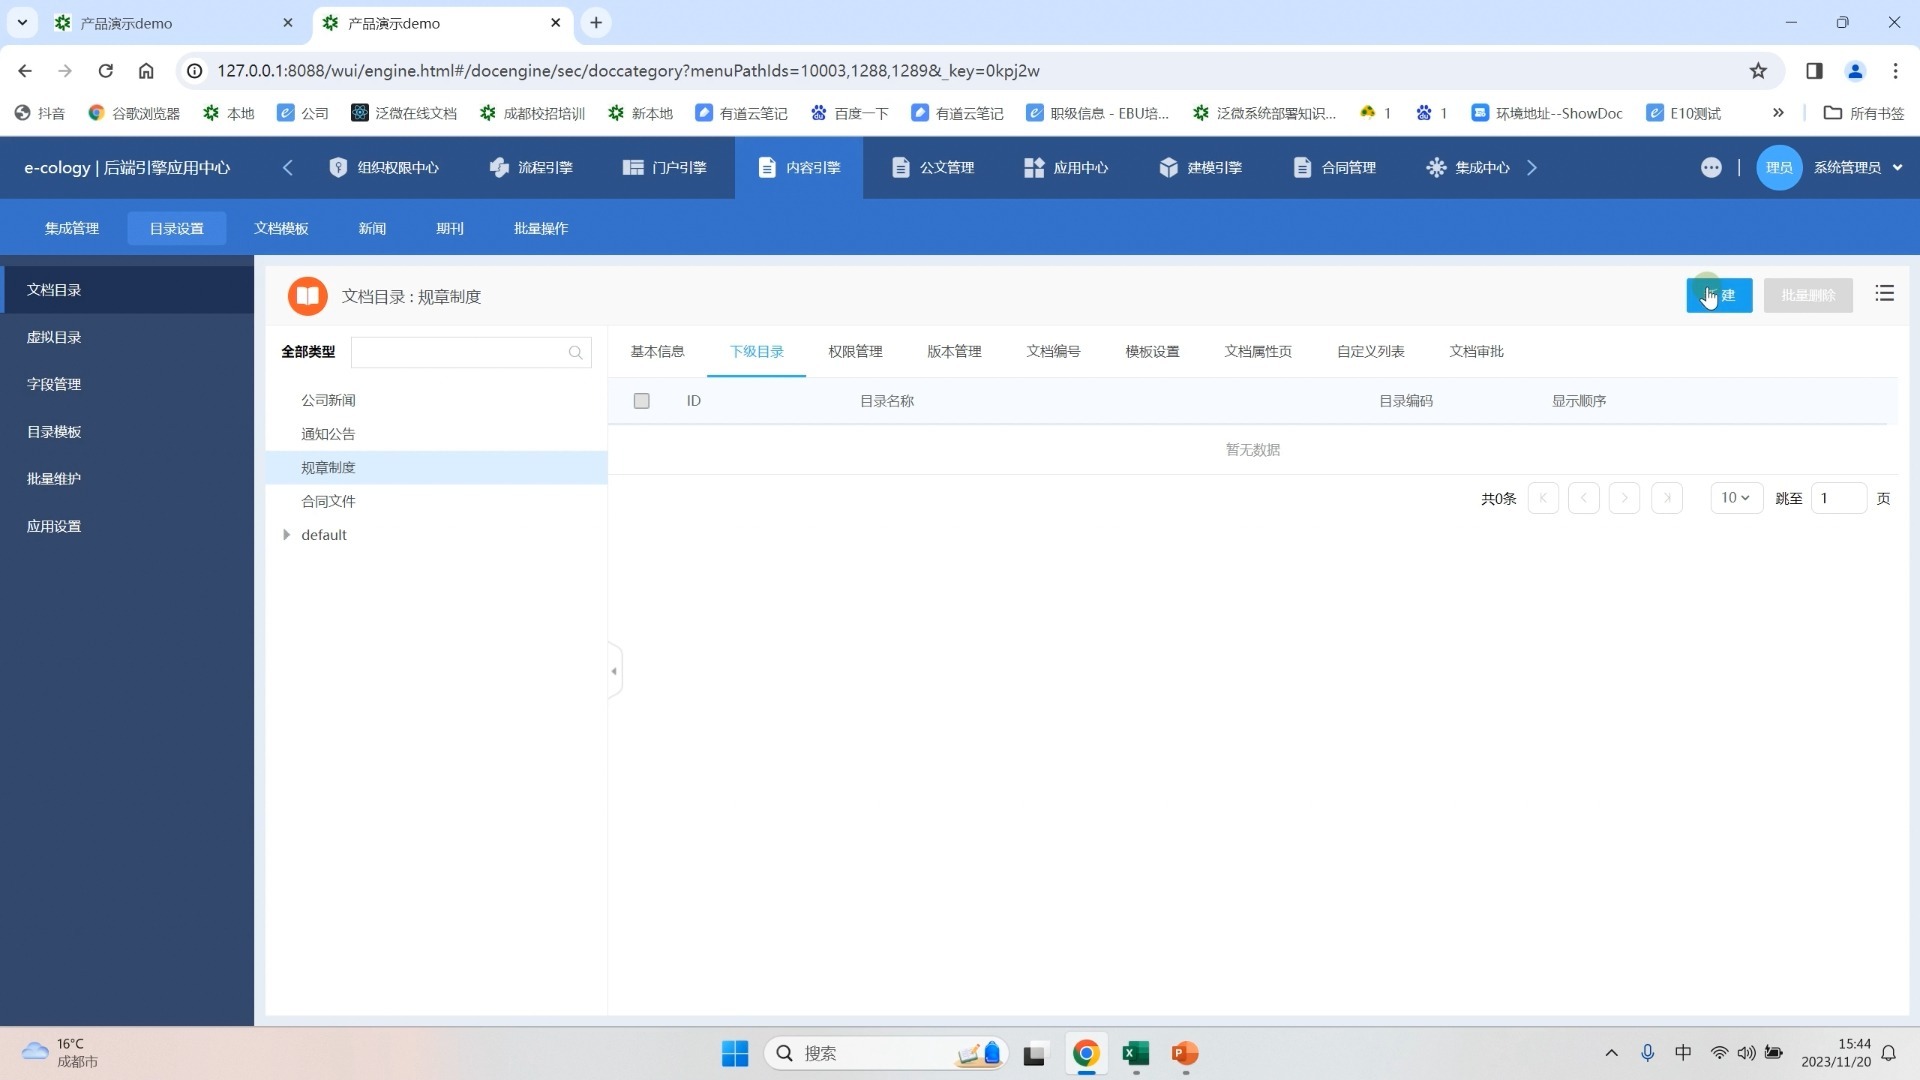The image size is (1920, 1080).
Task: Open PowerPoint from the taskbar
Action: (x=1185, y=1054)
